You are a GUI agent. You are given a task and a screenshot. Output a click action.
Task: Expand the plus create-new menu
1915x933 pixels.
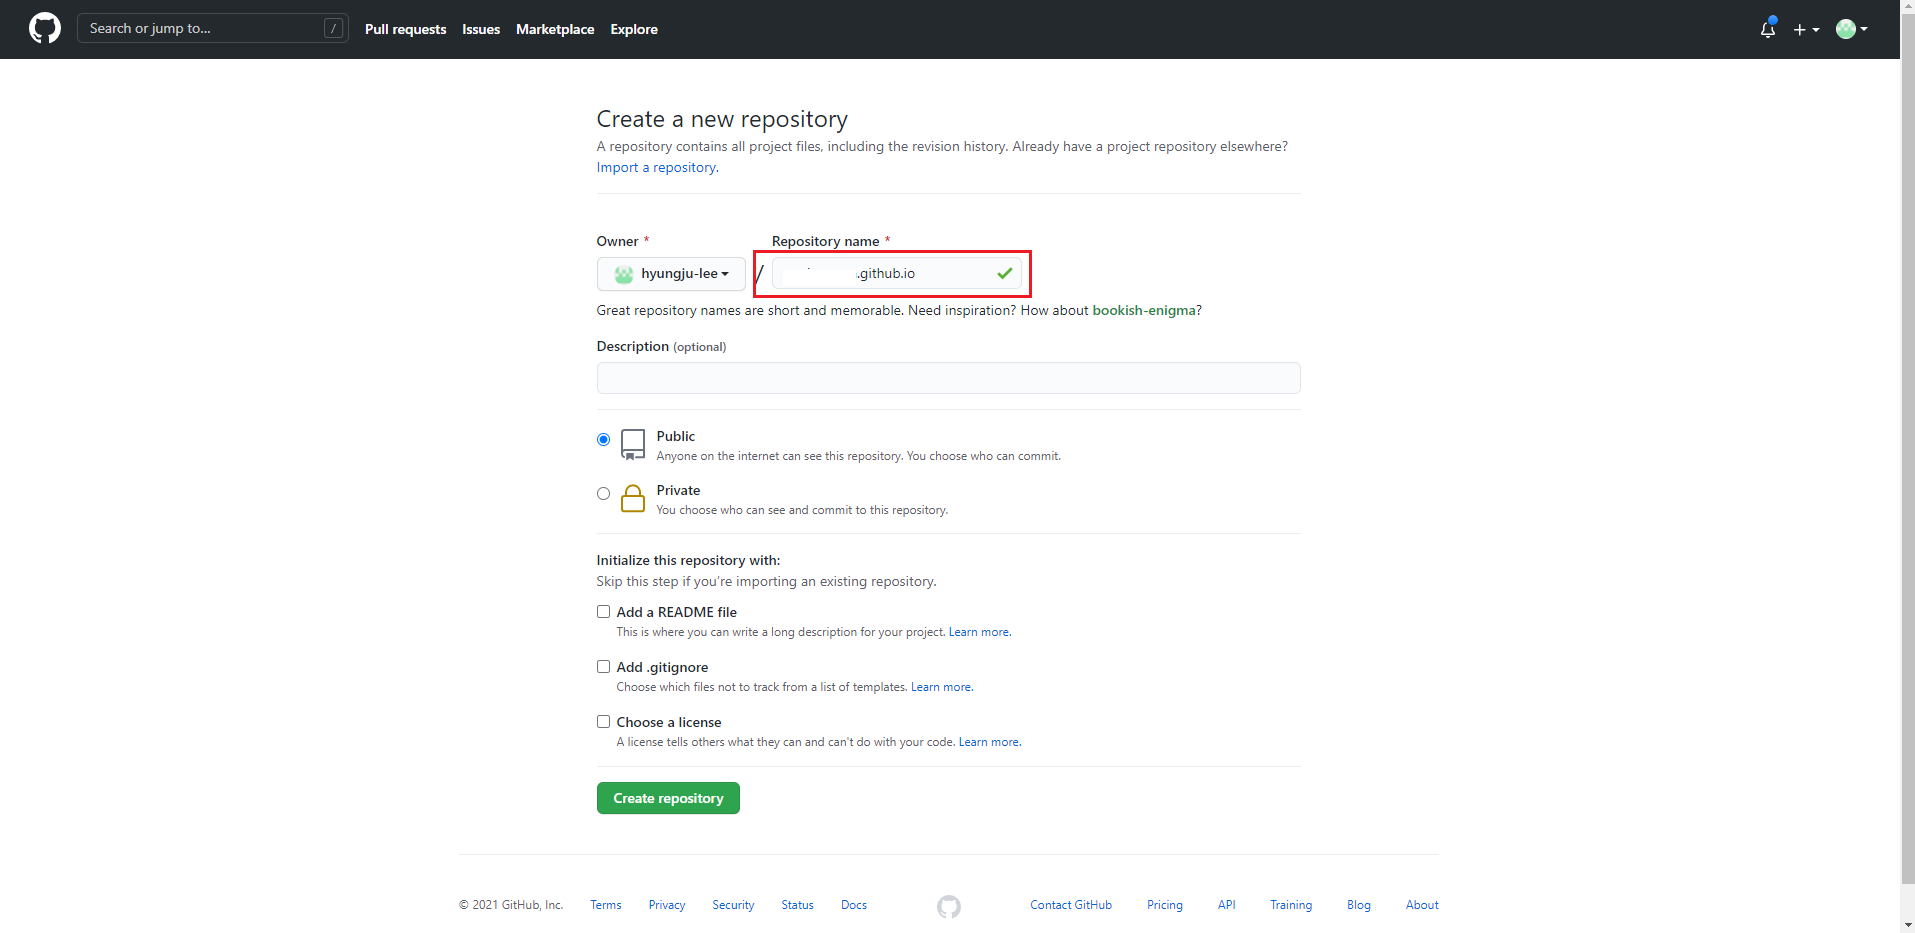point(1806,30)
